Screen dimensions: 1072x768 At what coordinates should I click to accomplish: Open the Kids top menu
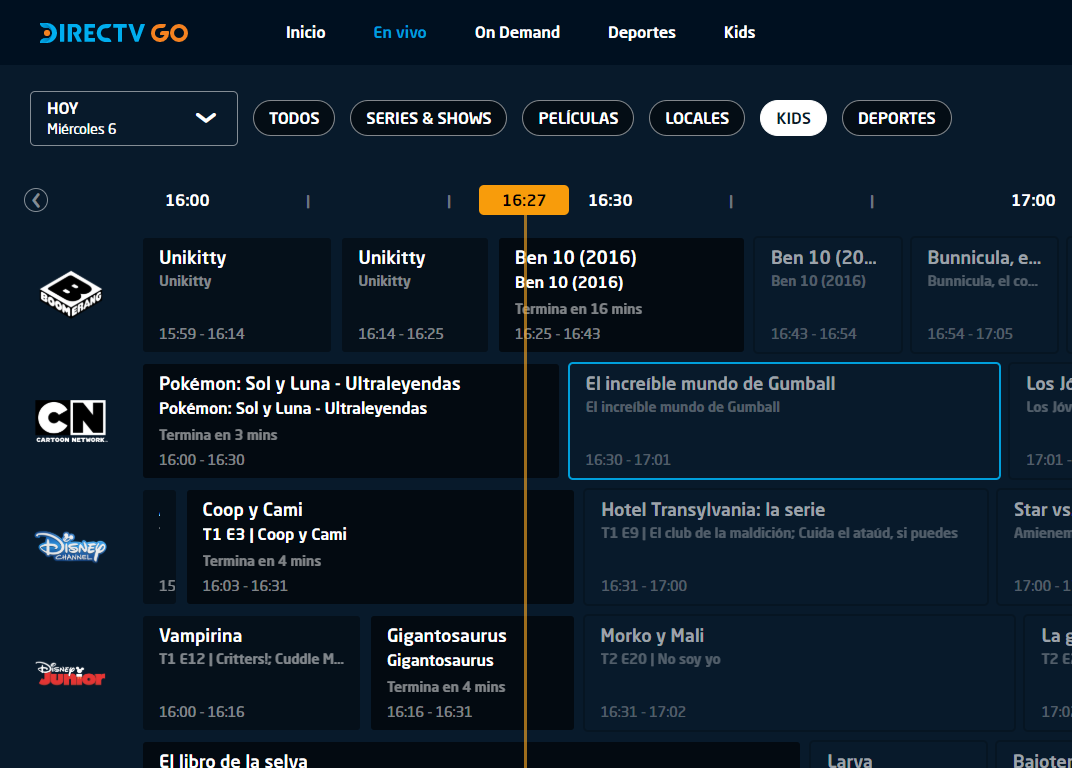coord(740,32)
